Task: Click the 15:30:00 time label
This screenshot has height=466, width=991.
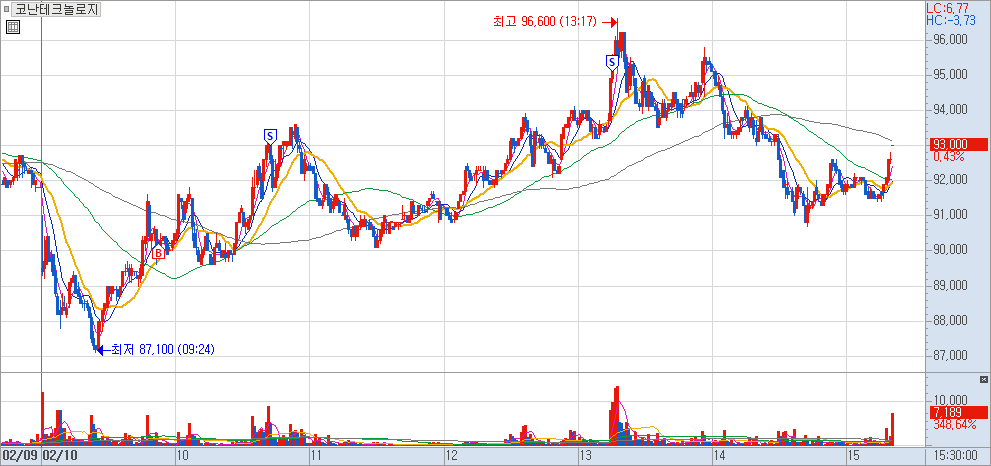Action: (x=956, y=455)
